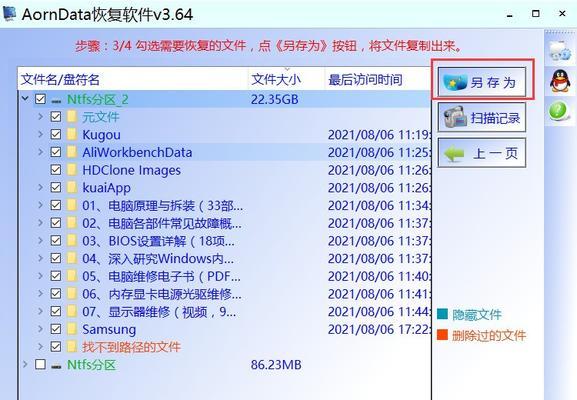Image resolution: width=577 pixels, height=400 pixels.
Task: Uncheck the Ntfs分区_2 checkbox
Action: click(x=40, y=99)
